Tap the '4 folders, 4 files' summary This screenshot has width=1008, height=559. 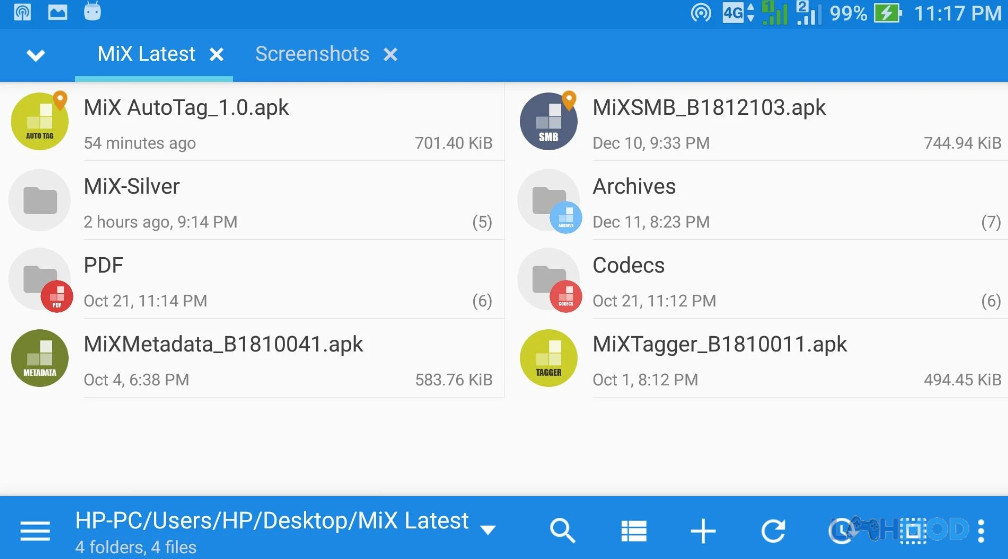tap(136, 547)
